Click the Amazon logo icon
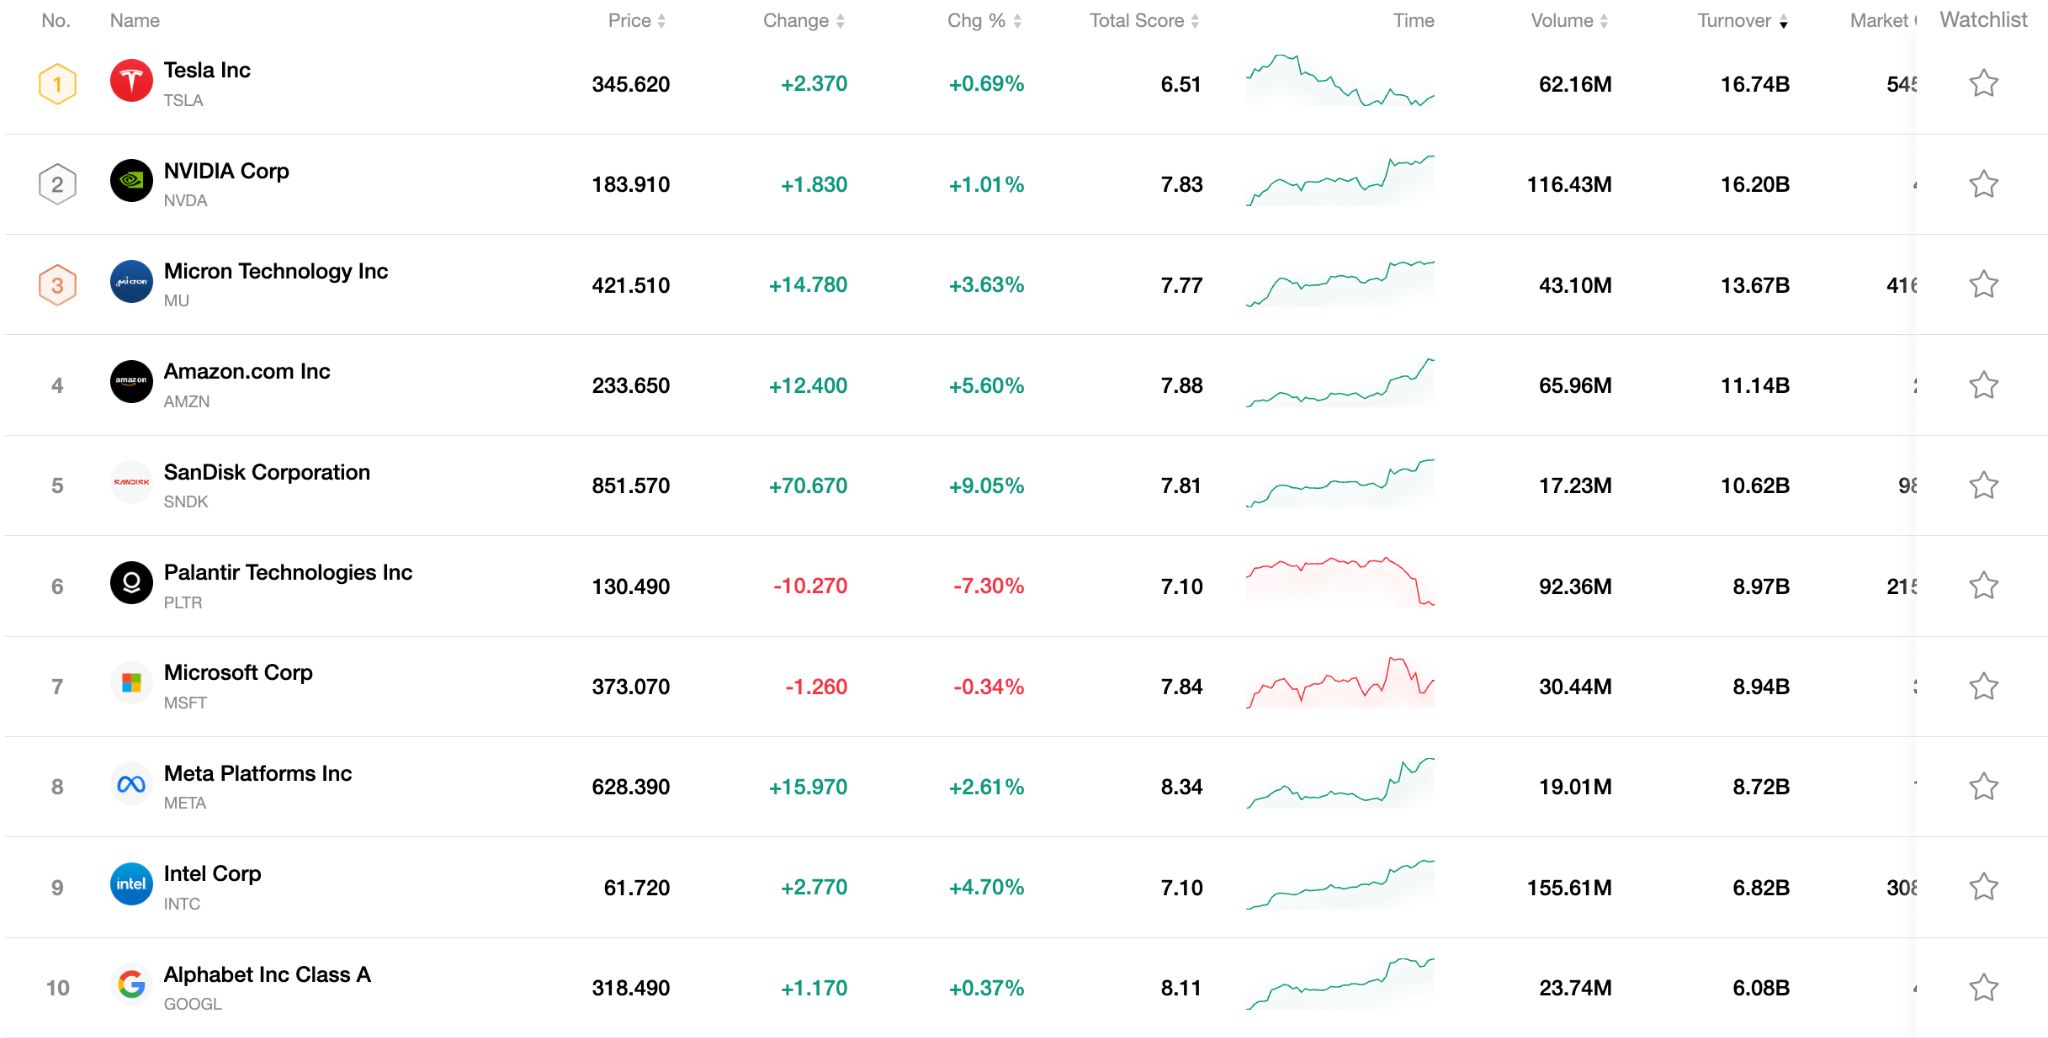Screen dimensions: 2048x1038 [x=131, y=383]
